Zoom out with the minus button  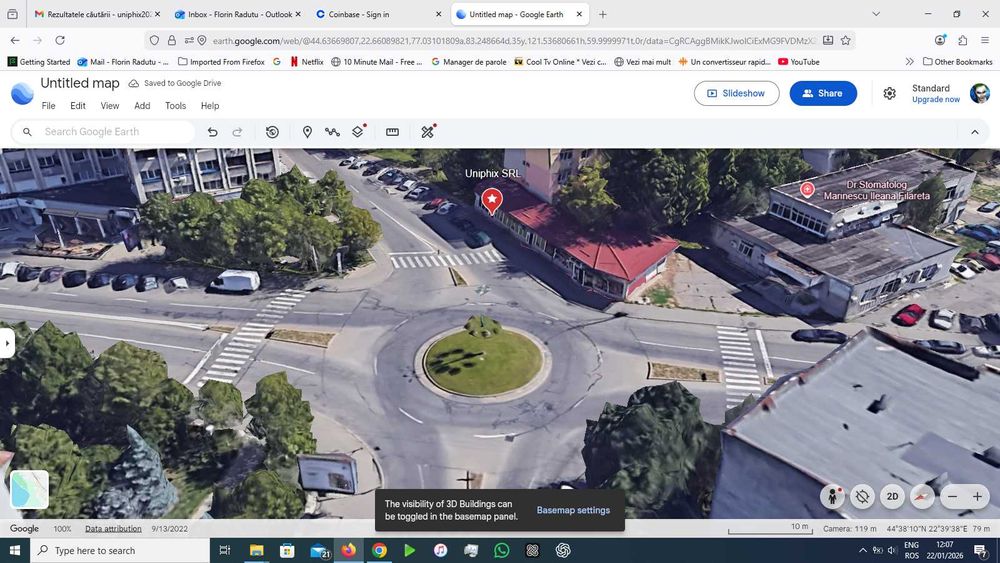point(952,497)
